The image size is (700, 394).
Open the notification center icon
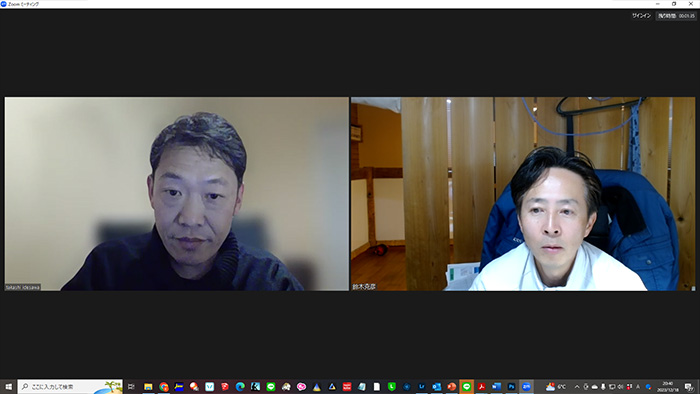689,387
